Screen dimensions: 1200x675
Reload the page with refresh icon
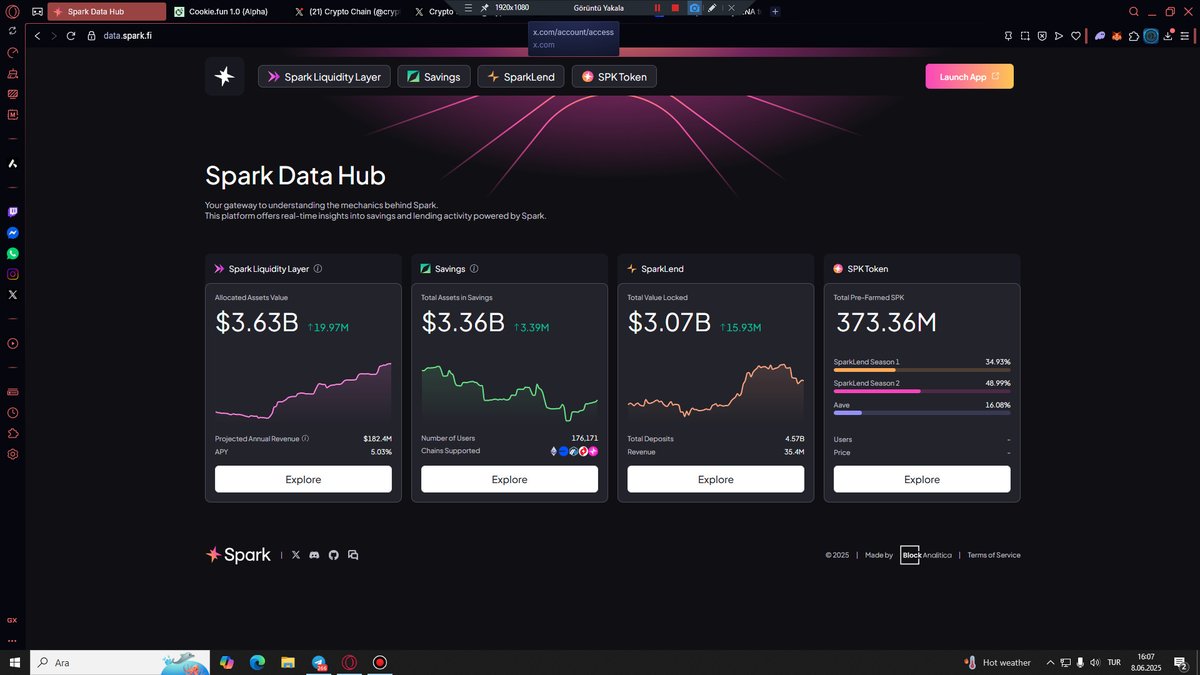click(71, 35)
